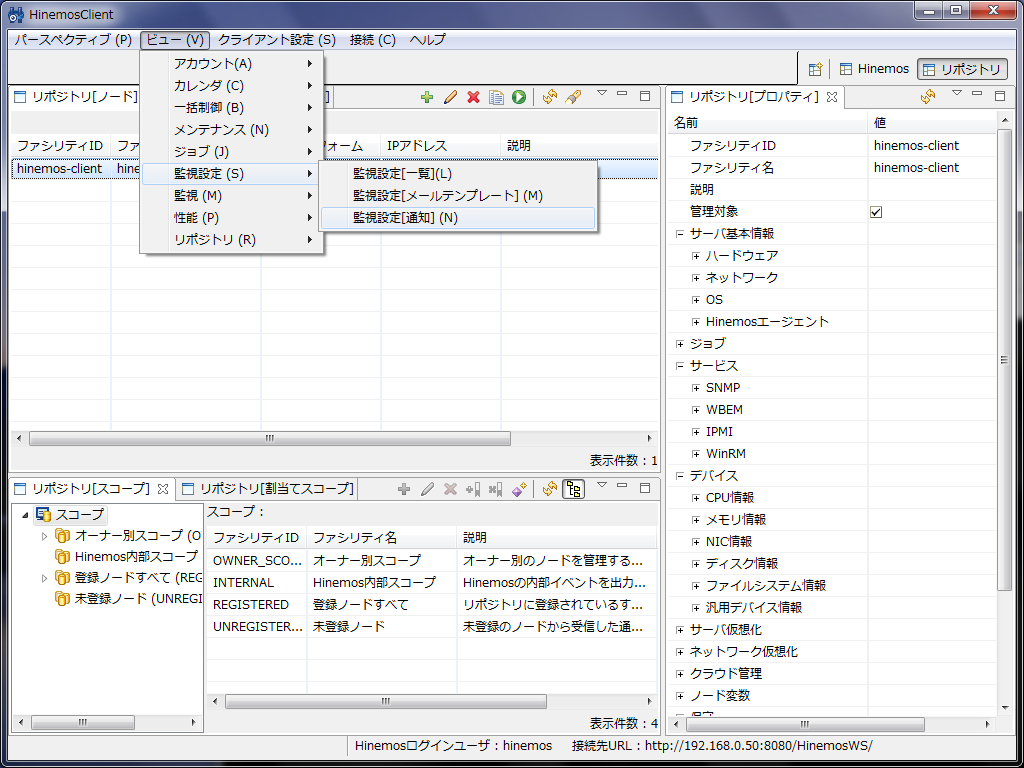1024x768 pixels.
Task: Click the purple diamond icon in scope toolbar
Action: [519, 488]
